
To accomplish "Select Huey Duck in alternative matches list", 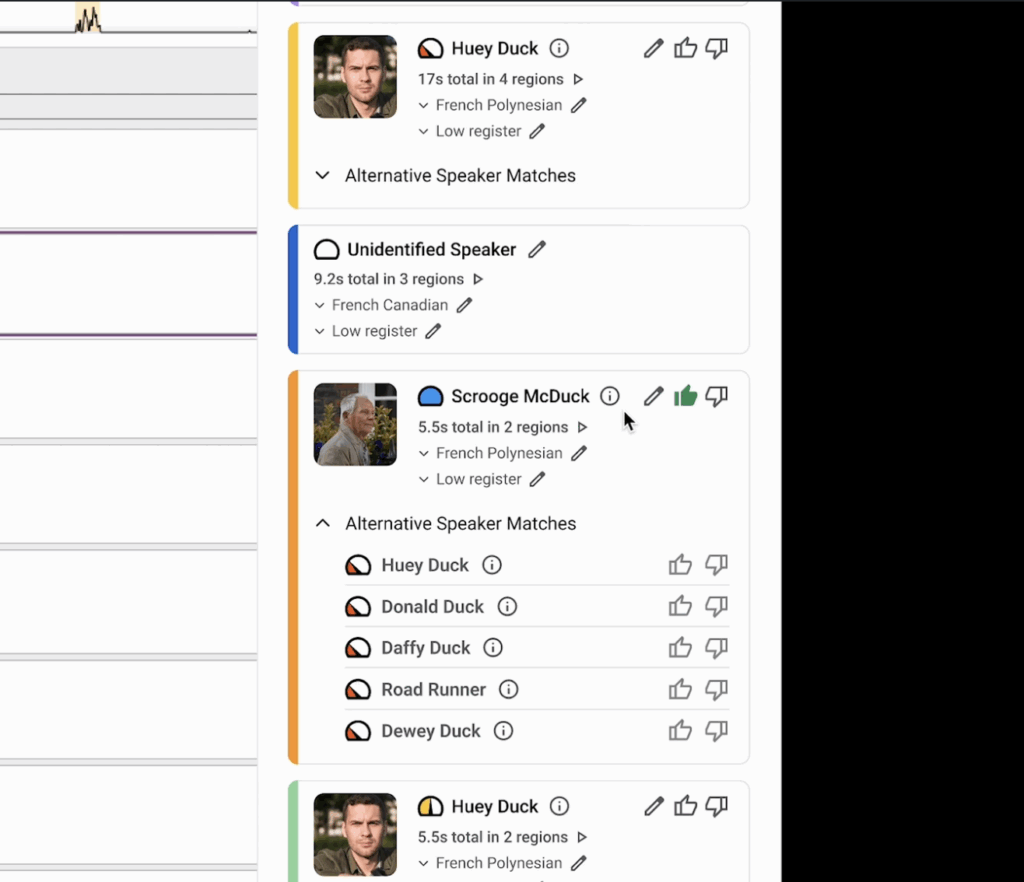I will [x=424, y=566].
